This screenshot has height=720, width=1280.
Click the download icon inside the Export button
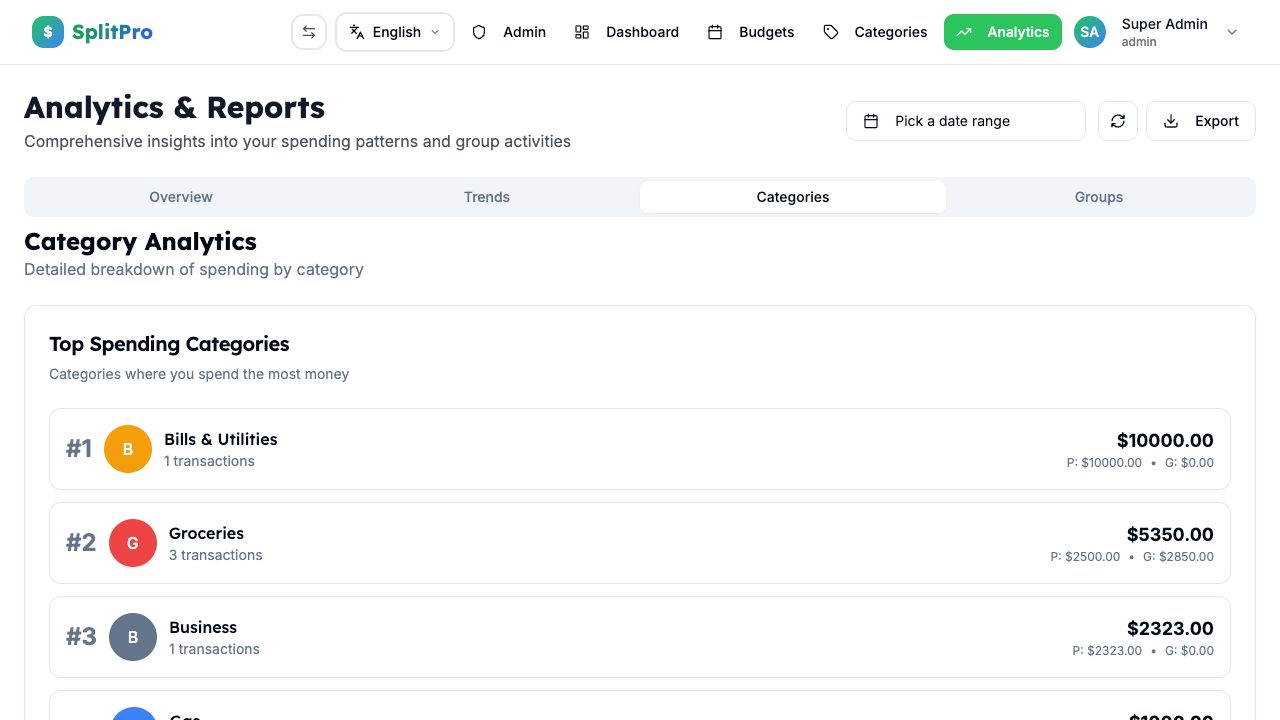(1170, 121)
